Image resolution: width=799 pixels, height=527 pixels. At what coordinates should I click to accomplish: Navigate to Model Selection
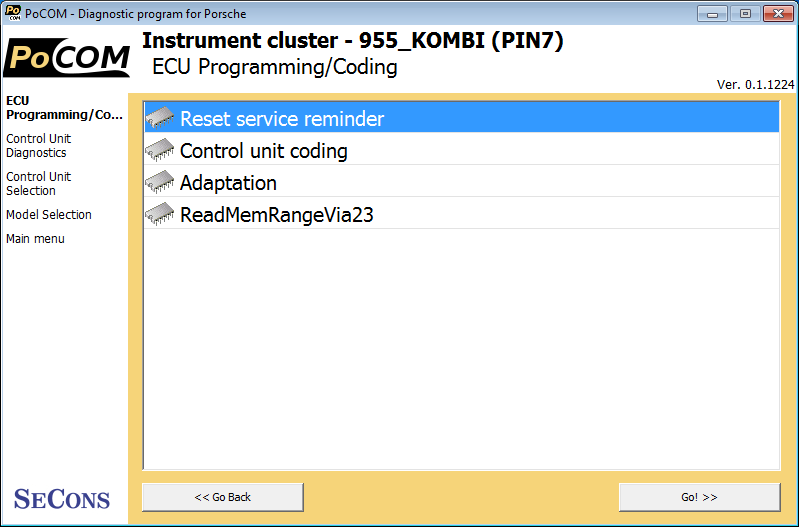pyautogui.click(x=49, y=215)
